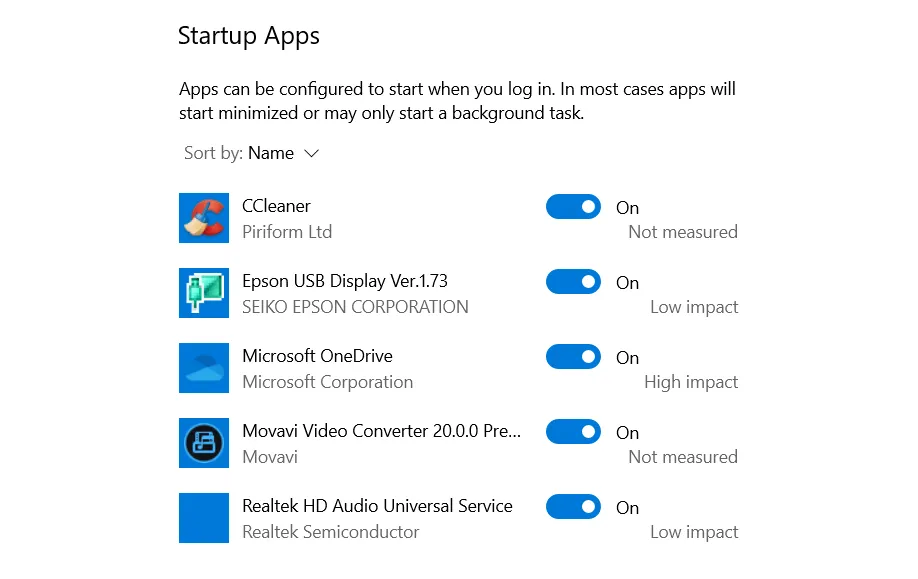
Task: Click the Movavi Video Converter app icon
Action: point(204,443)
